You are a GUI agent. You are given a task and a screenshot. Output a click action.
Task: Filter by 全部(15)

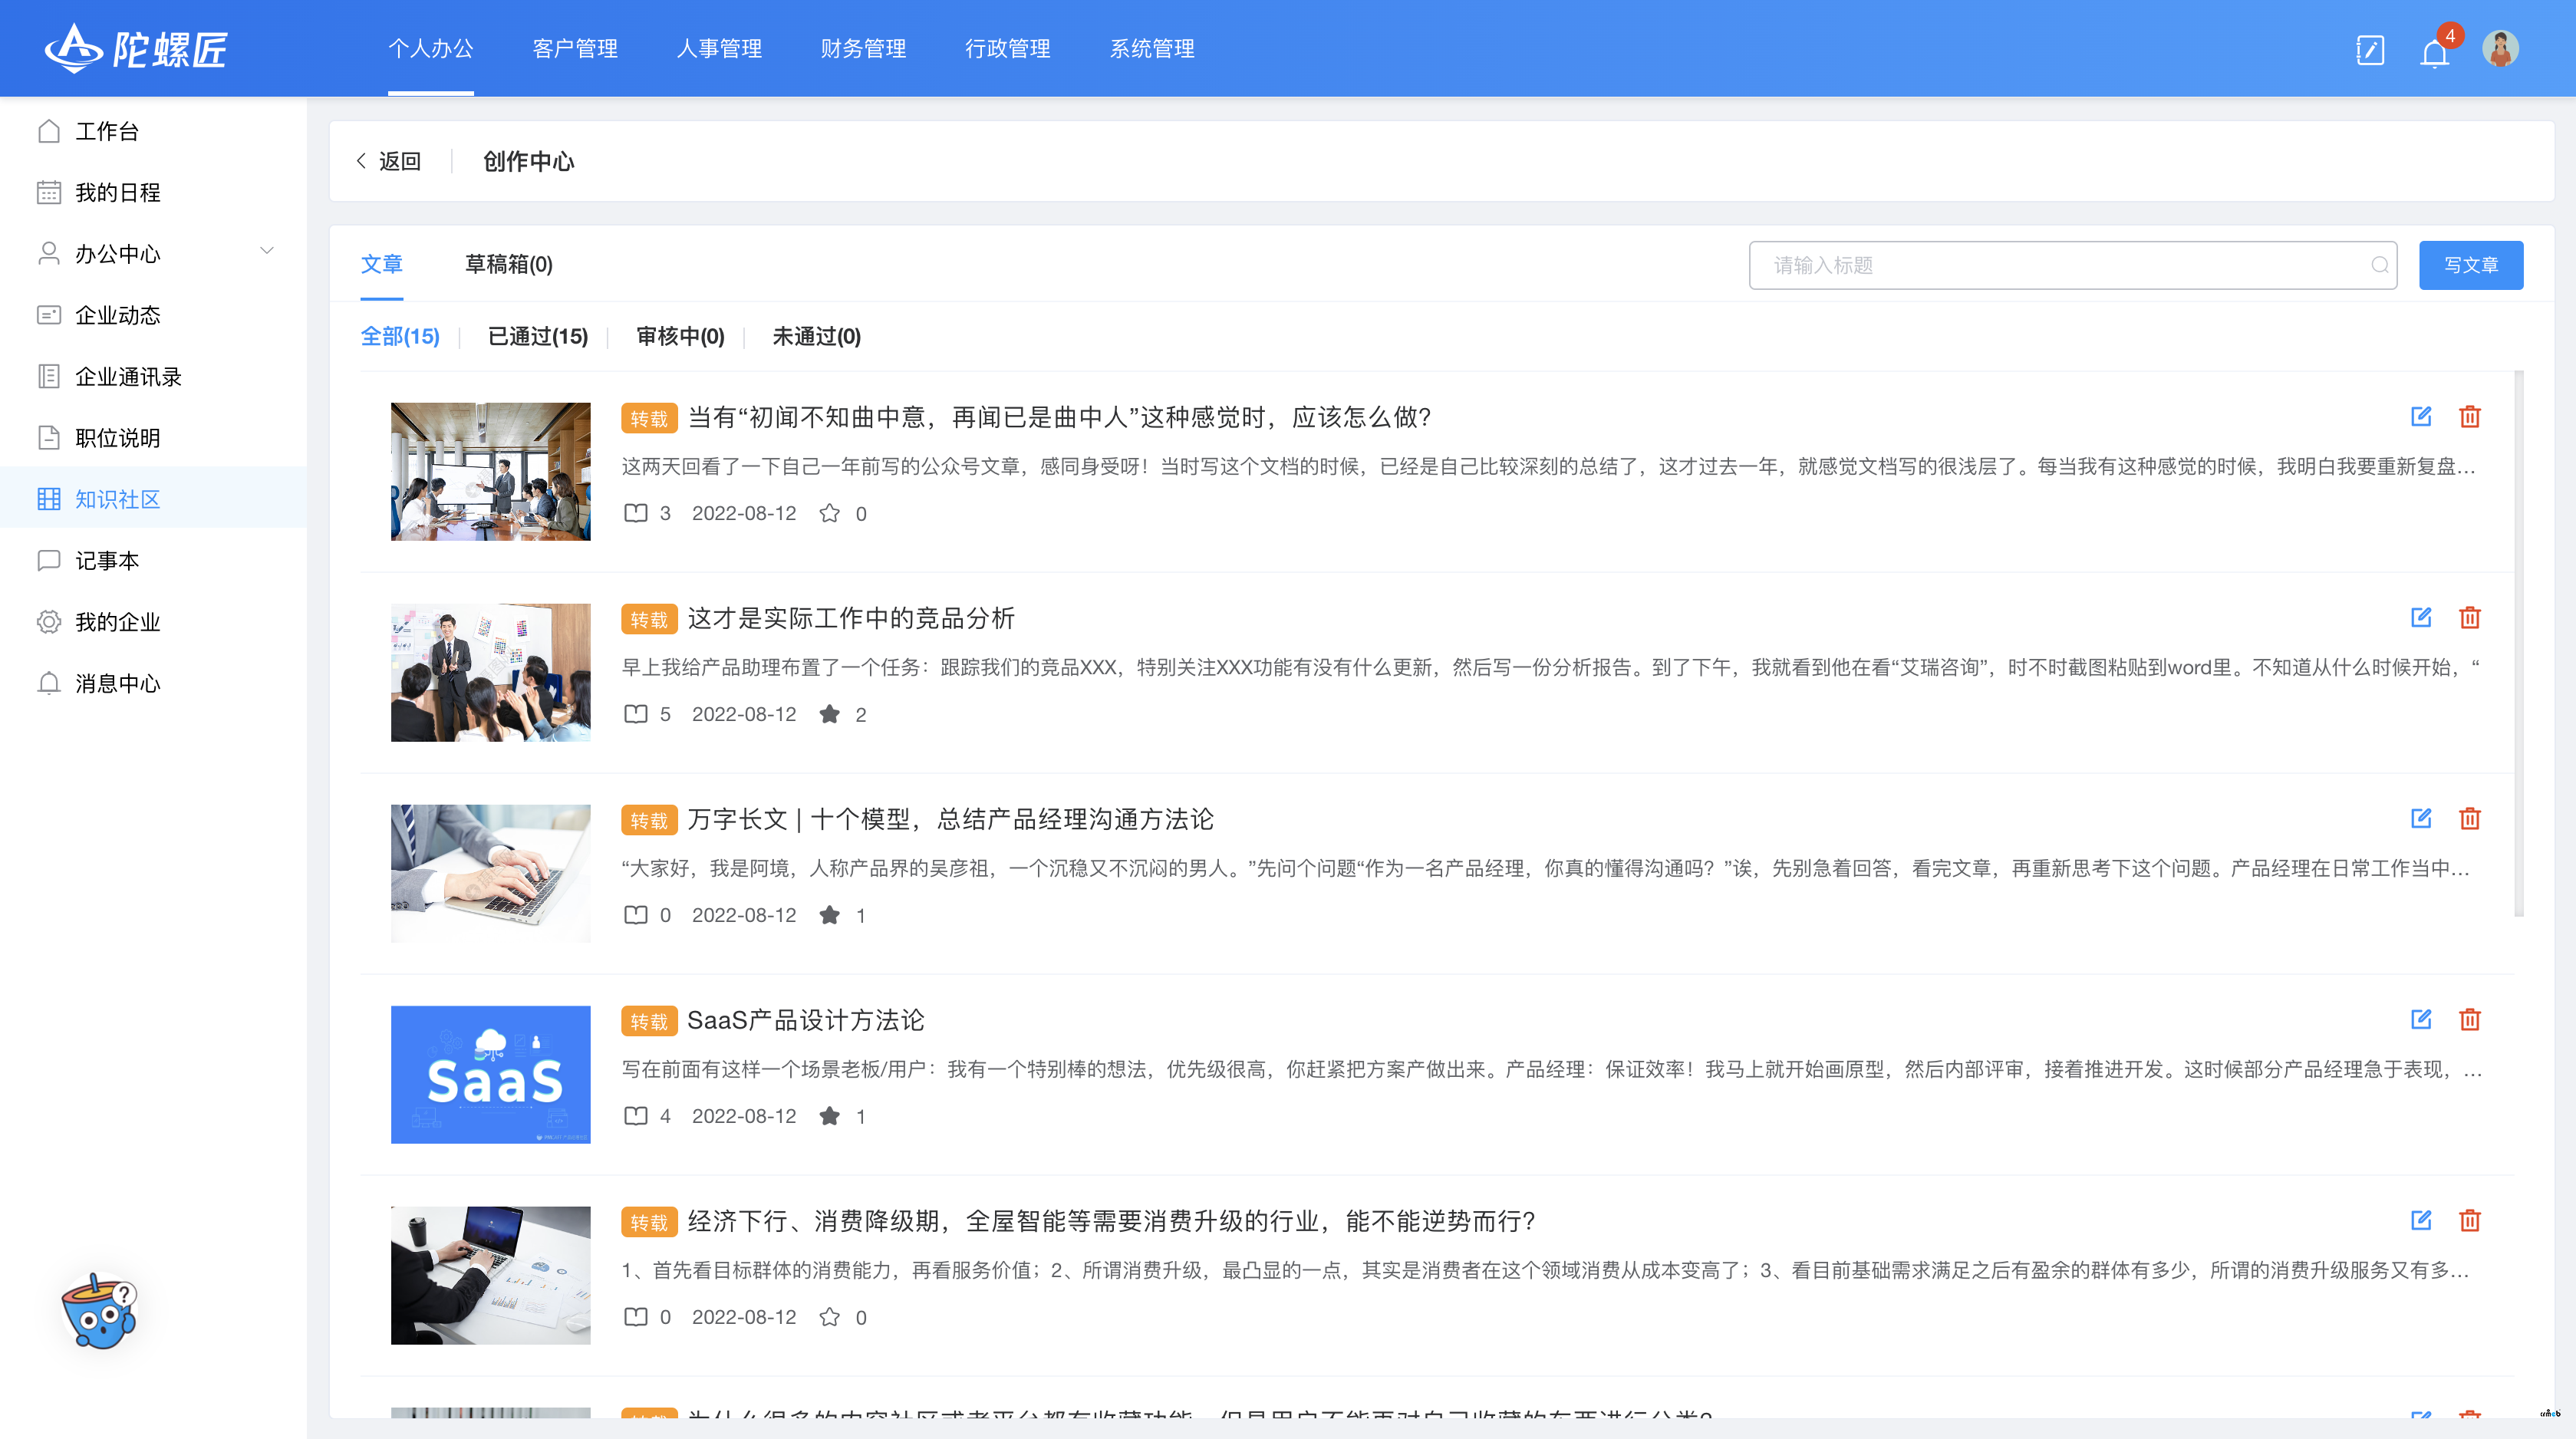coord(400,336)
